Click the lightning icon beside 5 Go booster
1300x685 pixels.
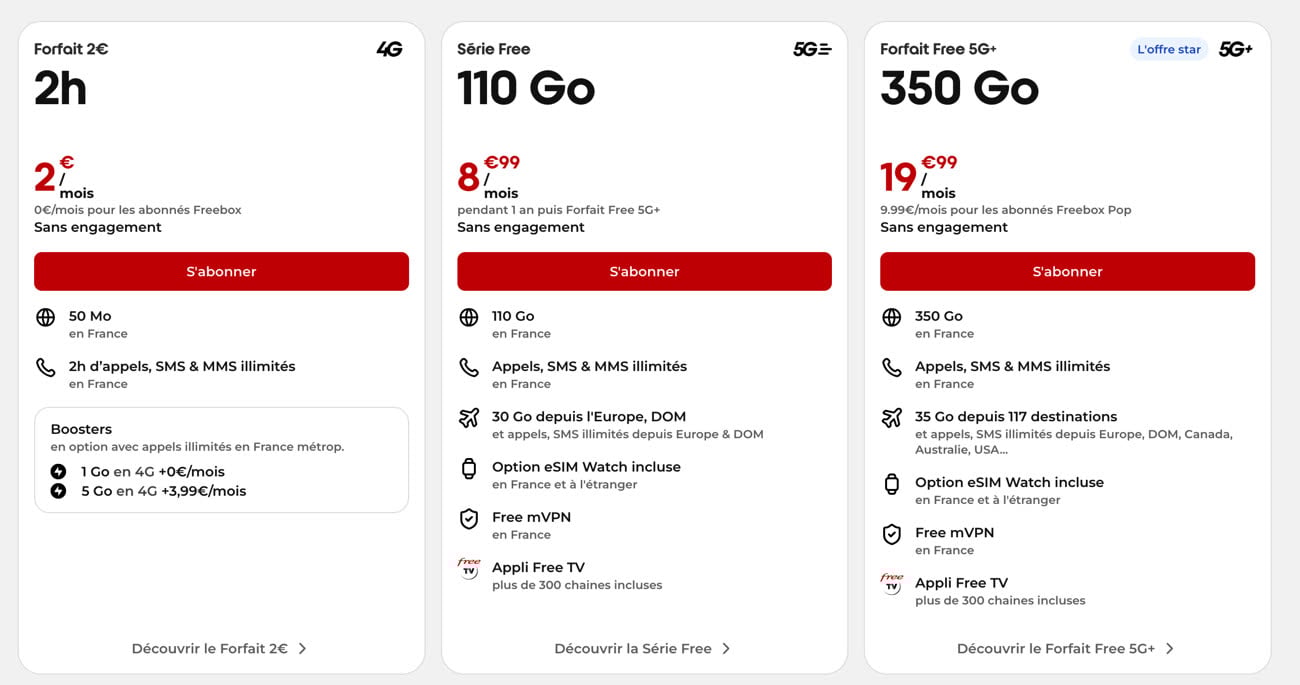pyautogui.click(x=59, y=491)
